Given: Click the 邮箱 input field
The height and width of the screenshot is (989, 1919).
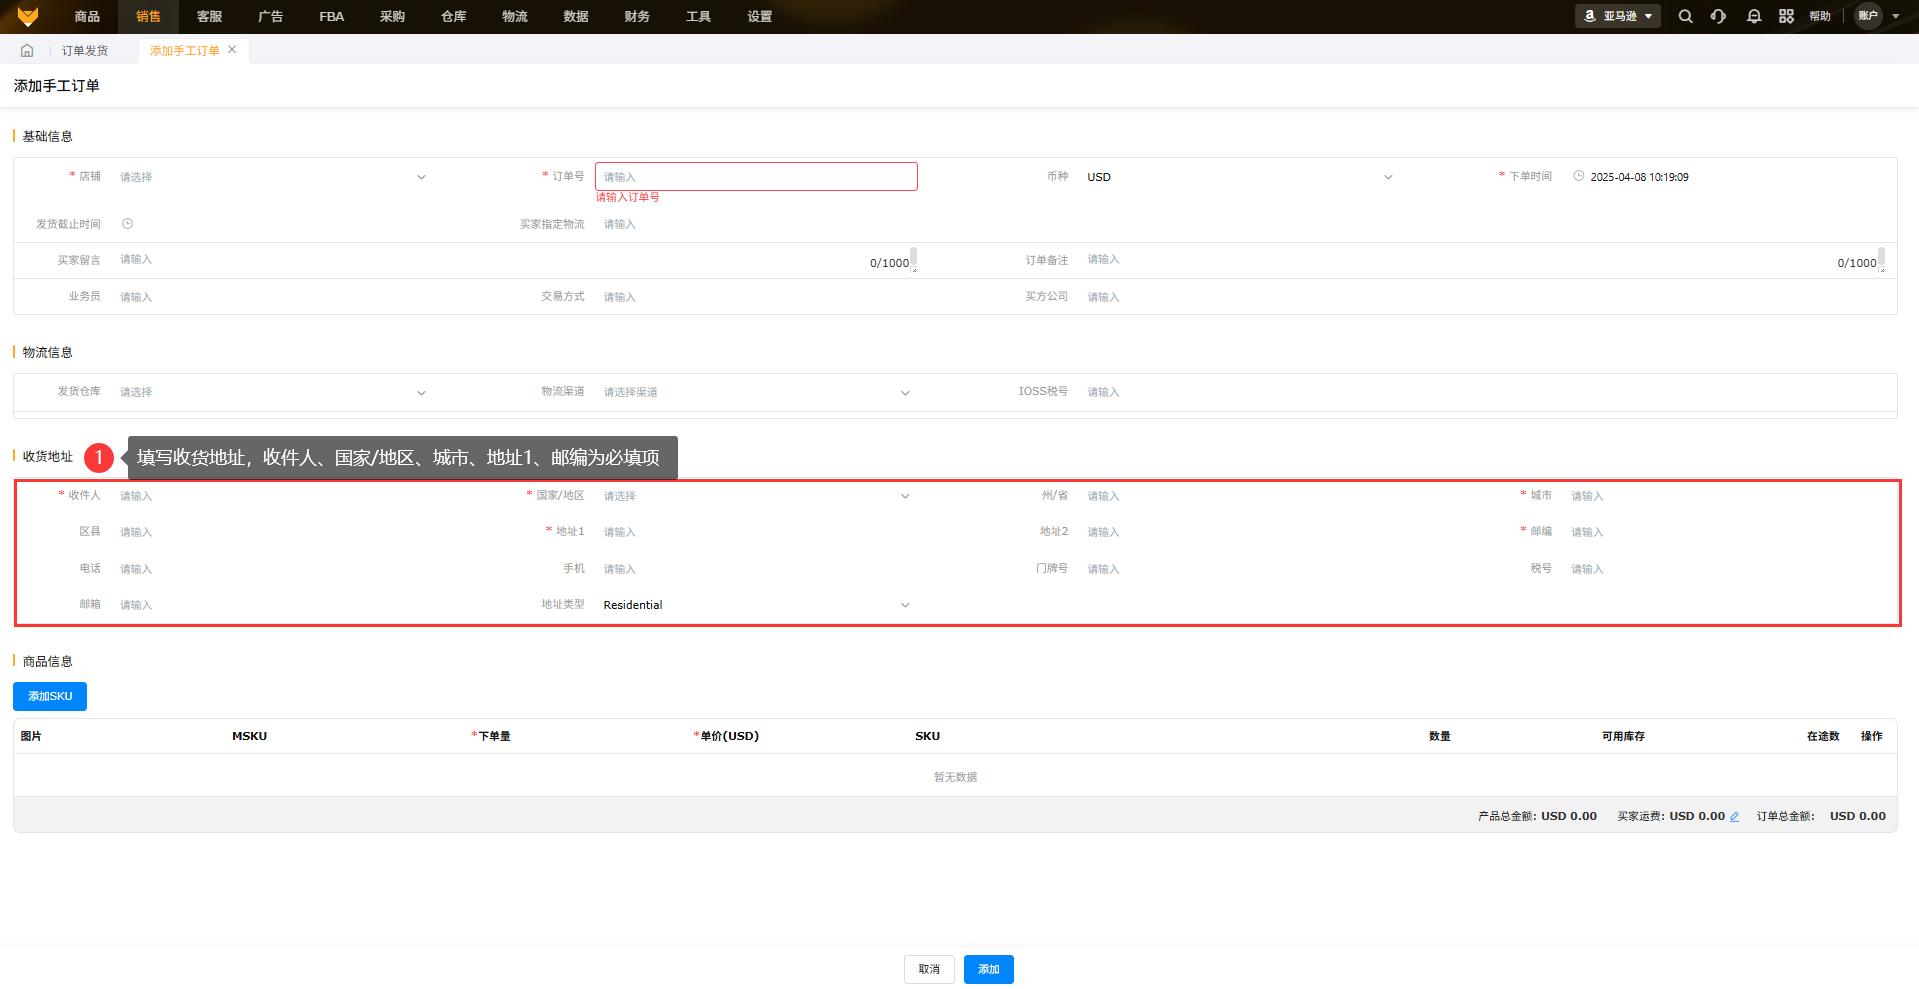Looking at the screenshot, I should [x=273, y=605].
